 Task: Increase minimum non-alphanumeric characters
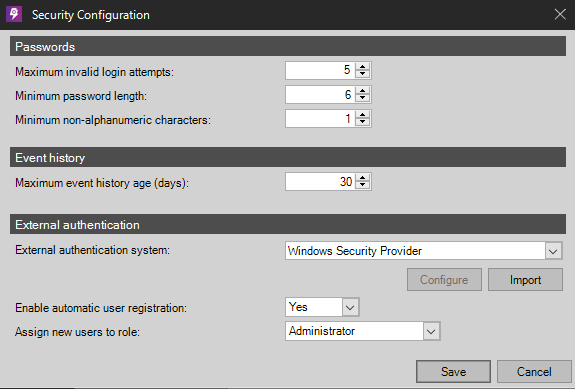point(363,115)
